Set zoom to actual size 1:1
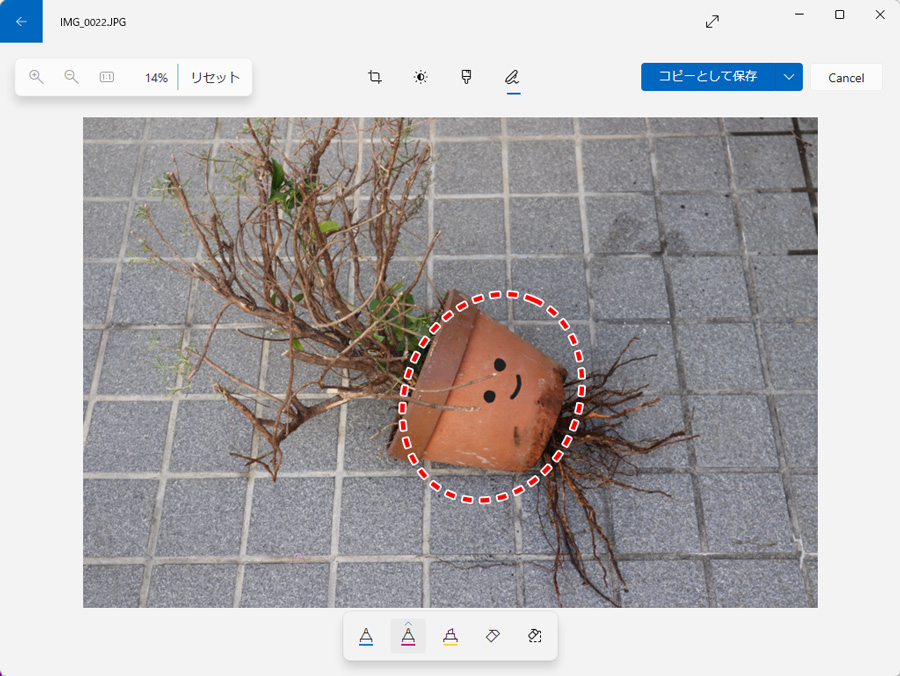Image resolution: width=900 pixels, height=676 pixels. point(107,77)
